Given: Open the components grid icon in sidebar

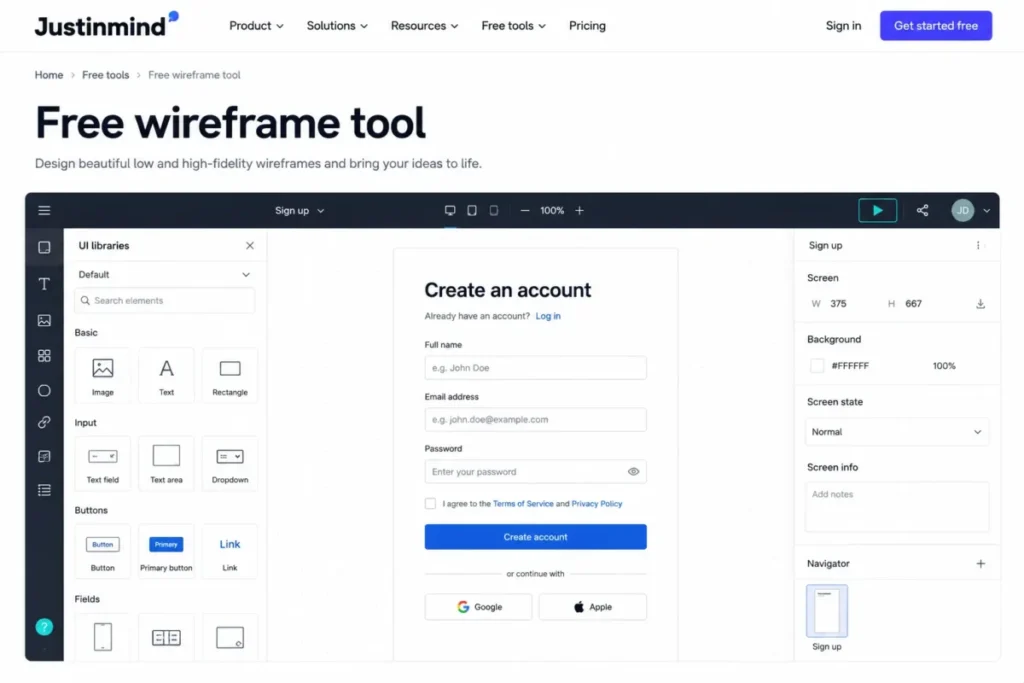Looking at the screenshot, I should pyautogui.click(x=44, y=356).
